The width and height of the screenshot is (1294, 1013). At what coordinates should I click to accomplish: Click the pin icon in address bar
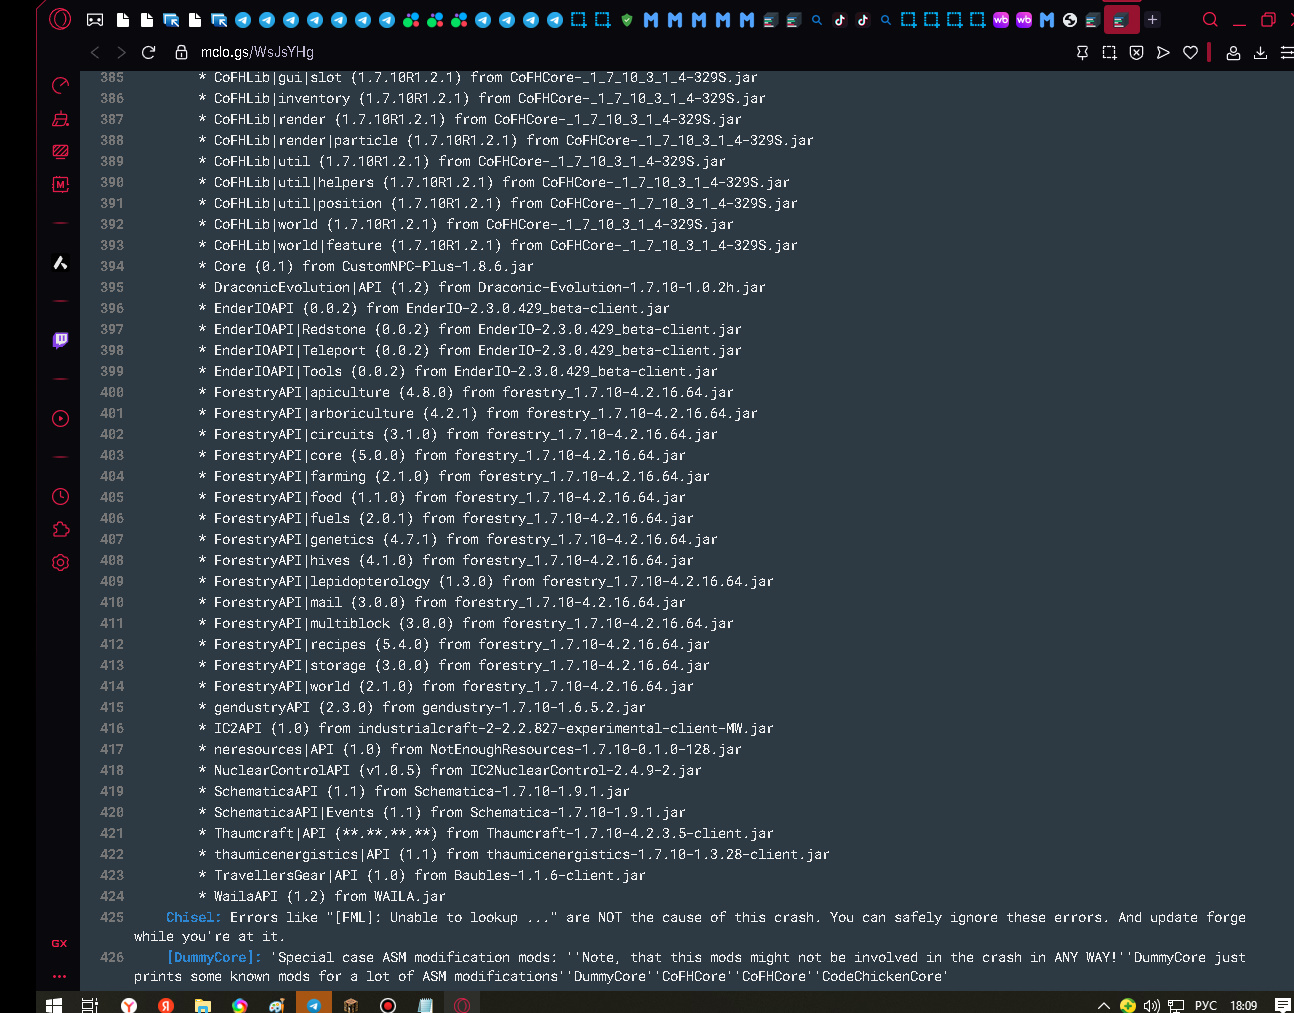(1082, 52)
